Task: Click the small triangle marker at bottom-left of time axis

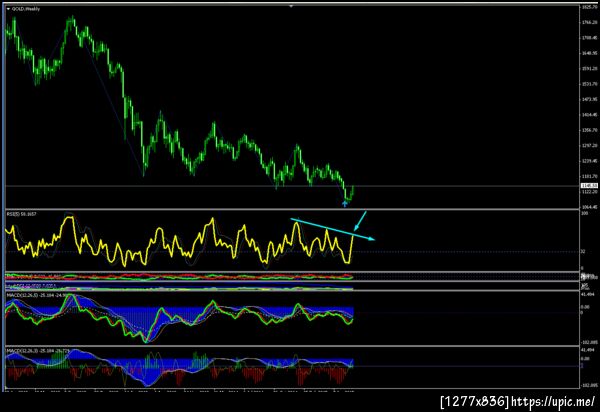Action: (6, 388)
